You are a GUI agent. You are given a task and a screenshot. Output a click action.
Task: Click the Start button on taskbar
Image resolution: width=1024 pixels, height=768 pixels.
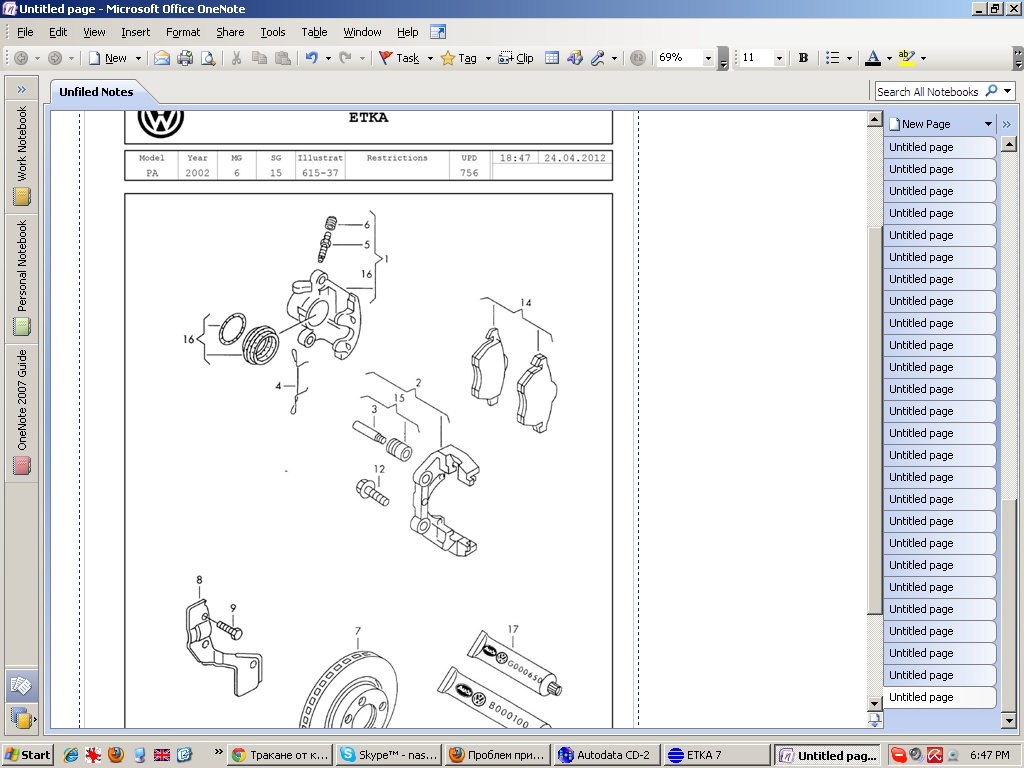tap(28, 755)
